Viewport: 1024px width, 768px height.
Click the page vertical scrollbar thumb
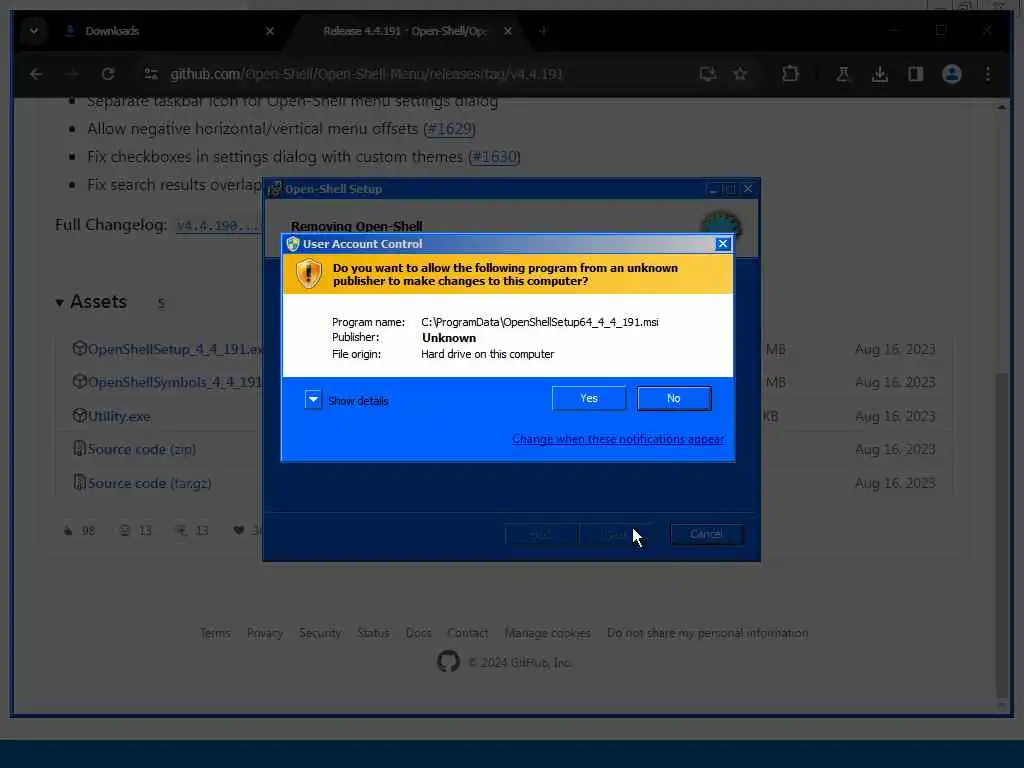(1002, 534)
